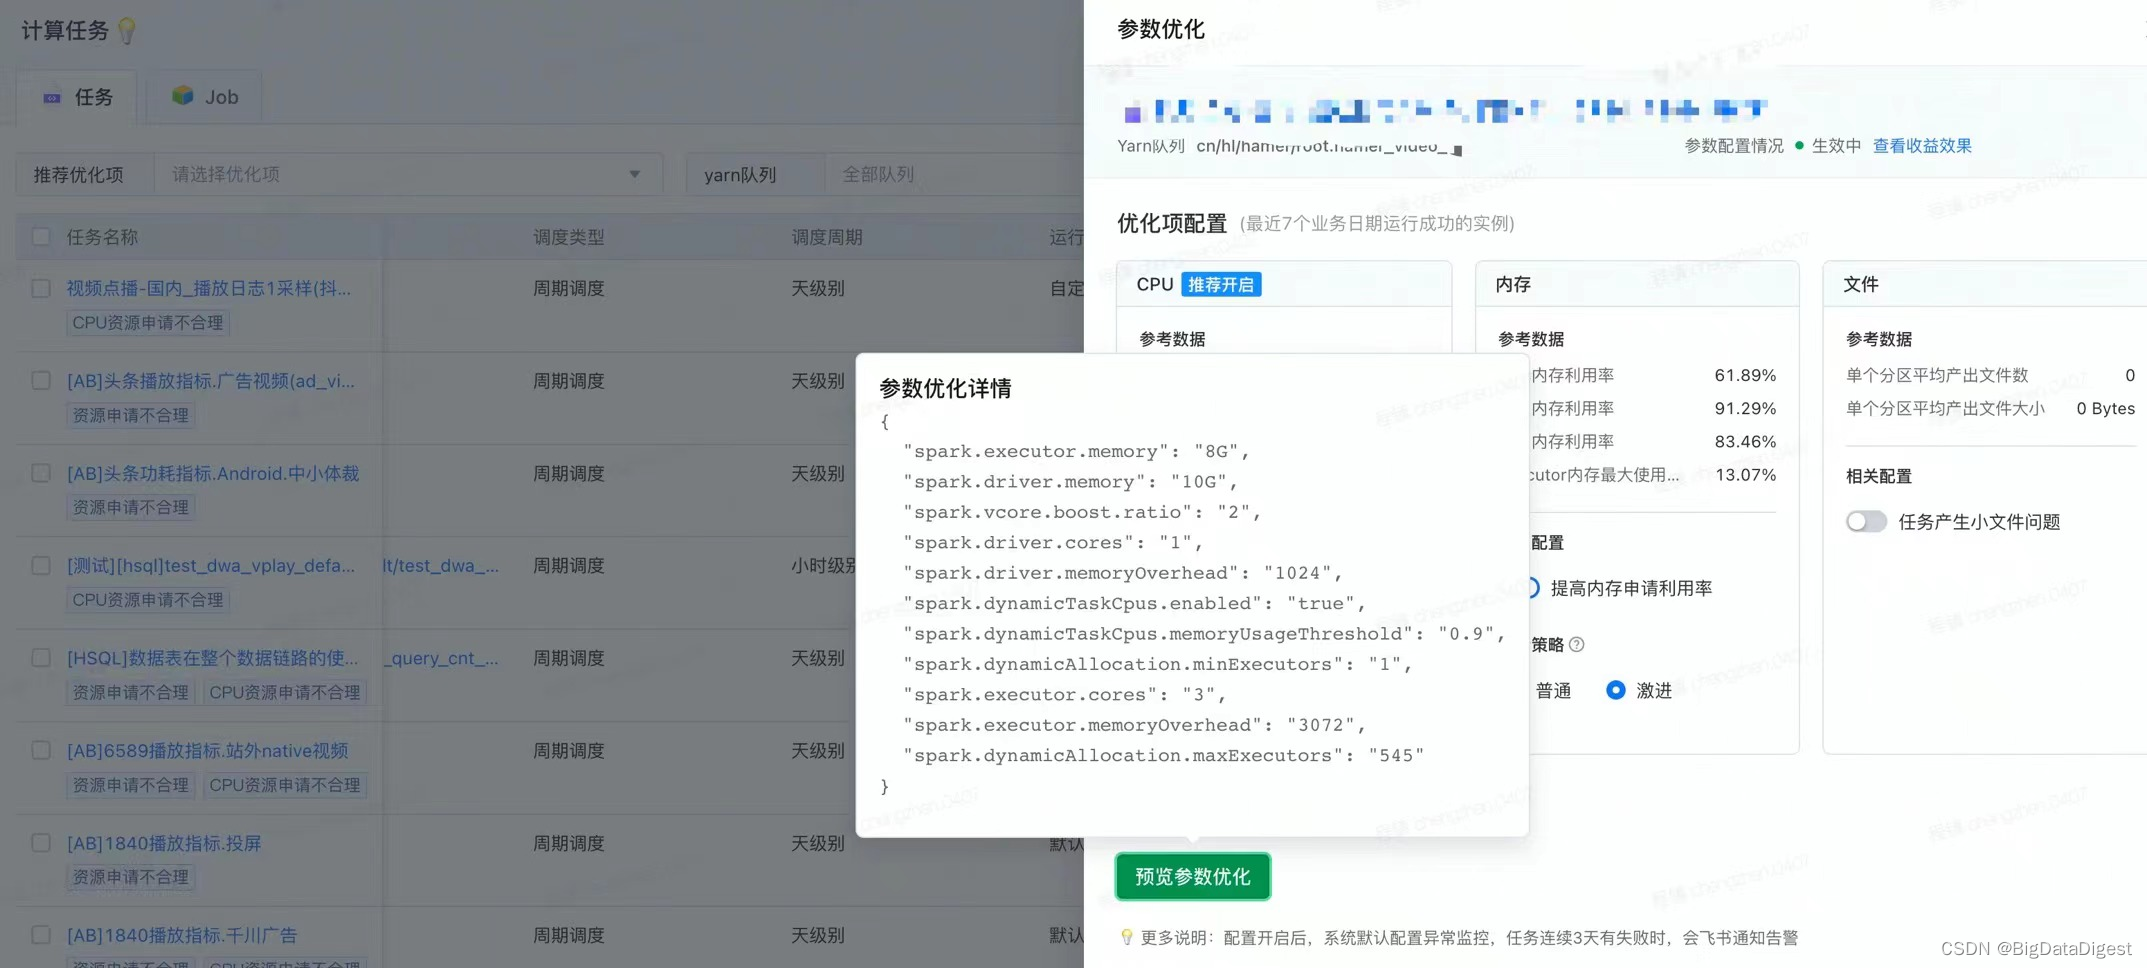The width and height of the screenshot is (2147, 968).
Task: Tick checkbox for 视频点播-国内_播放日志1采样 row
Action: point(41,288)
